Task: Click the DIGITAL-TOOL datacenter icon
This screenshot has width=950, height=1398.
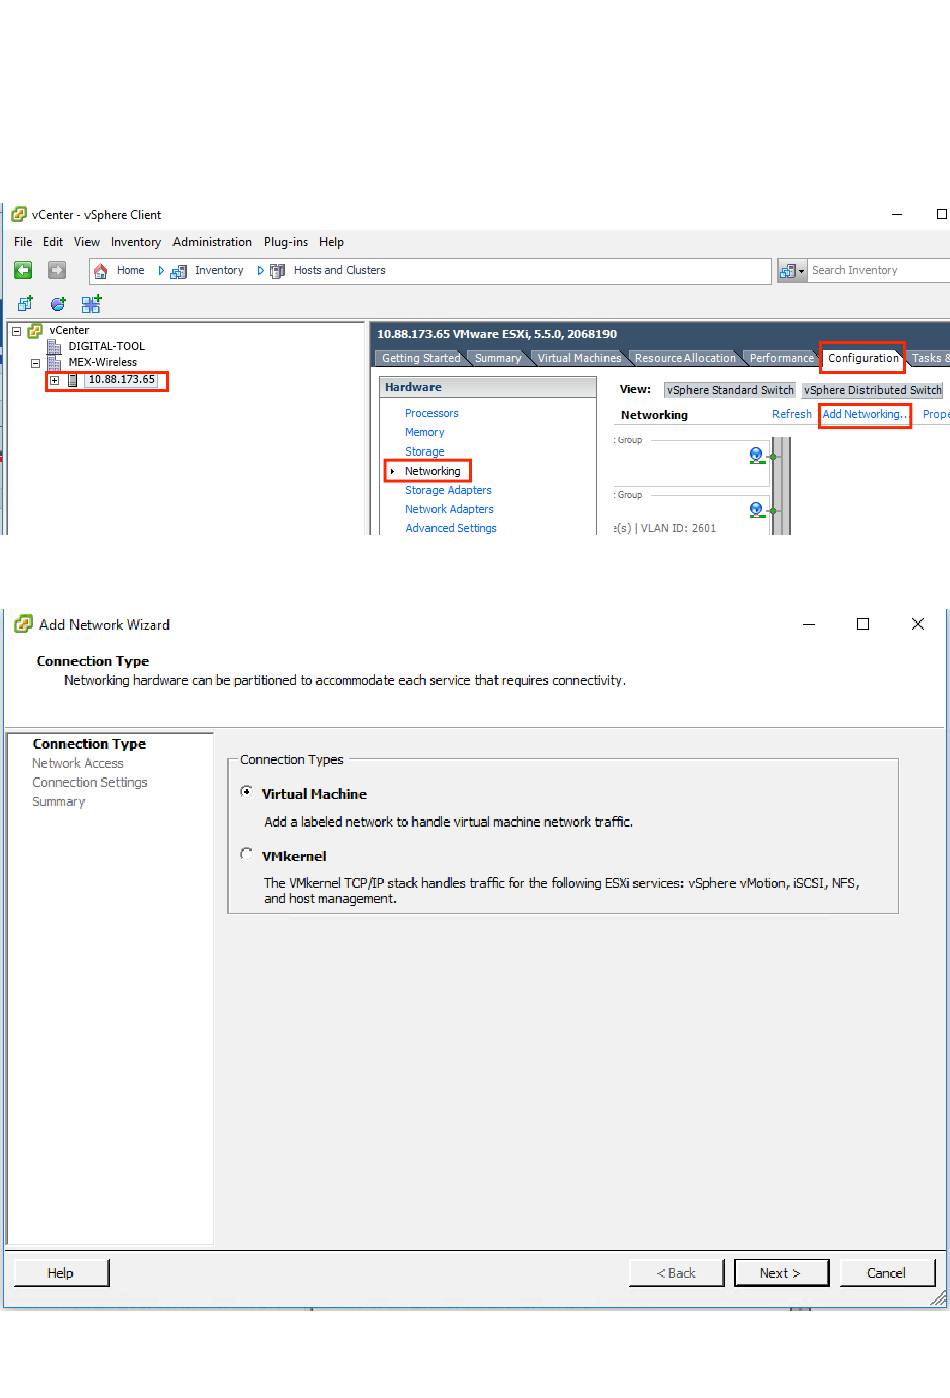Action: coord(55,346)
